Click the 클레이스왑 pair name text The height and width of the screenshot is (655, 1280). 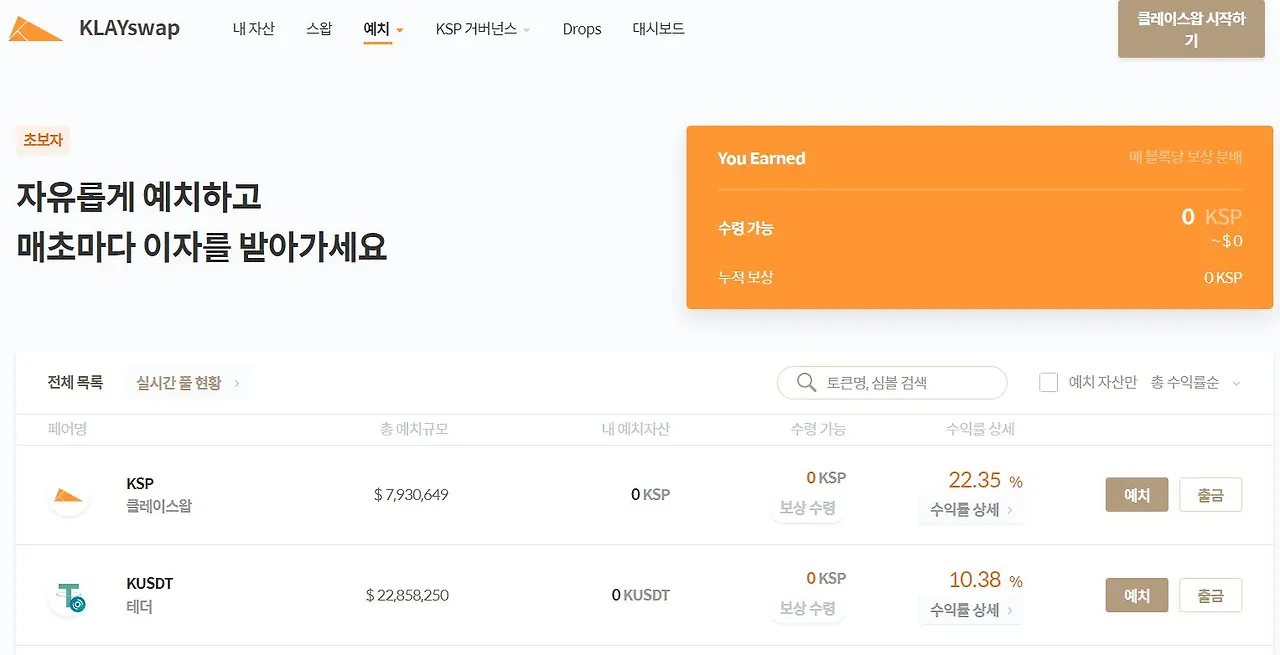pyautogui.click(x=159, y=506)
